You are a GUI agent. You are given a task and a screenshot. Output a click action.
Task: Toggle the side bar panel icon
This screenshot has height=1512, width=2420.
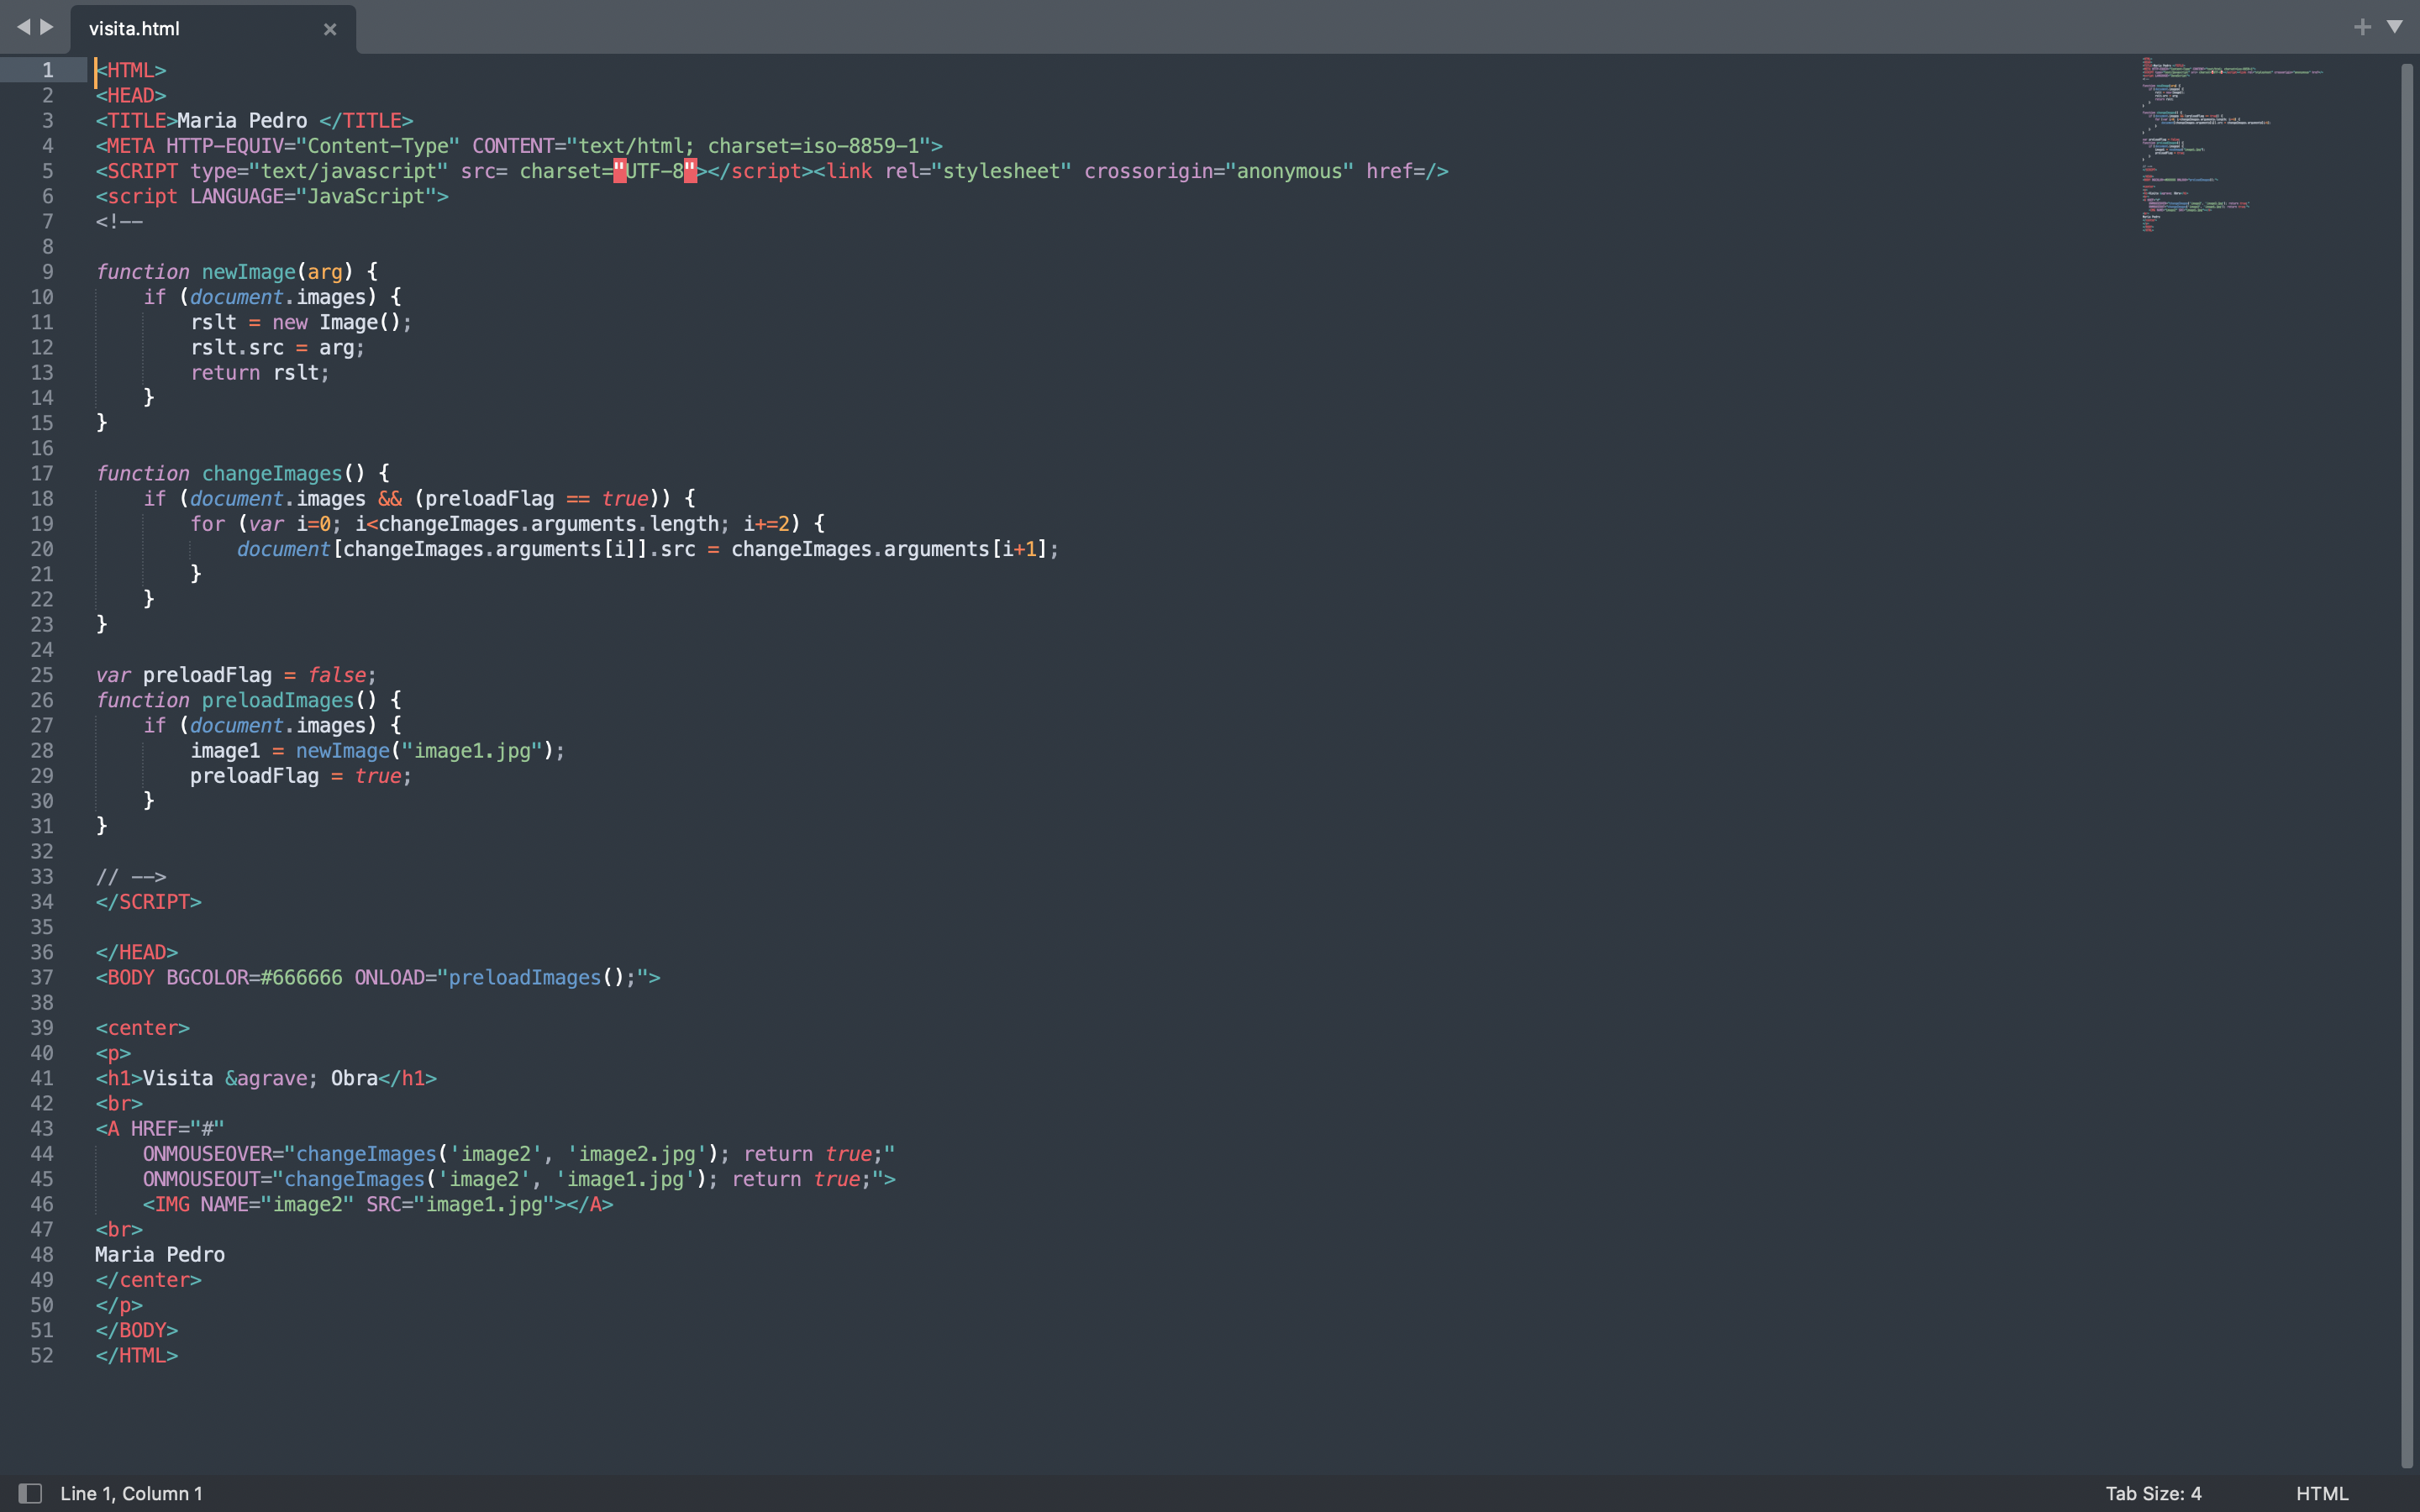(30, 1493)
